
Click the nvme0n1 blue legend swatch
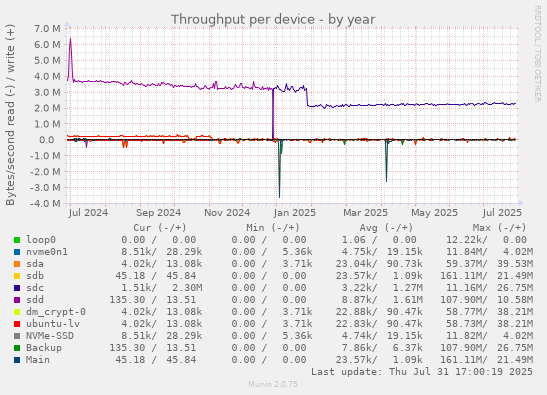click(x=17, y=252)
